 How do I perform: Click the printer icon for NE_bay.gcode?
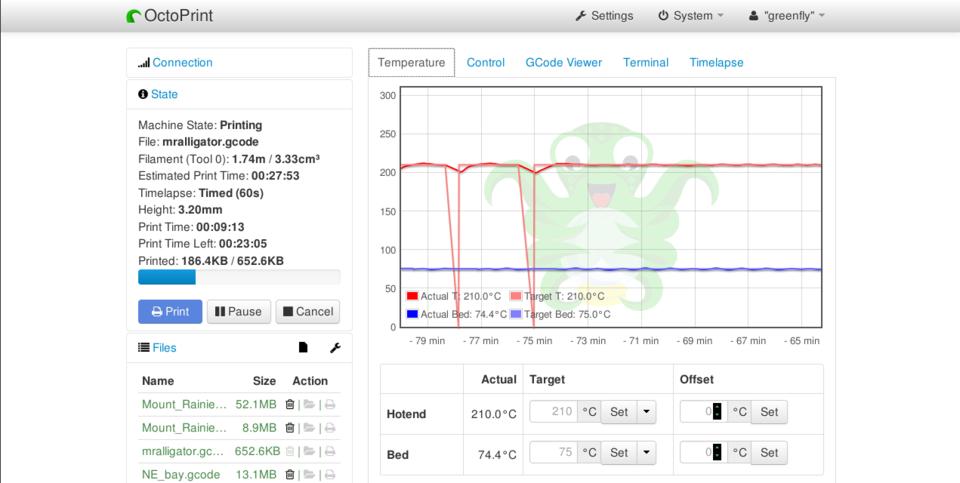pyautogui.click(x=330, y=474)
